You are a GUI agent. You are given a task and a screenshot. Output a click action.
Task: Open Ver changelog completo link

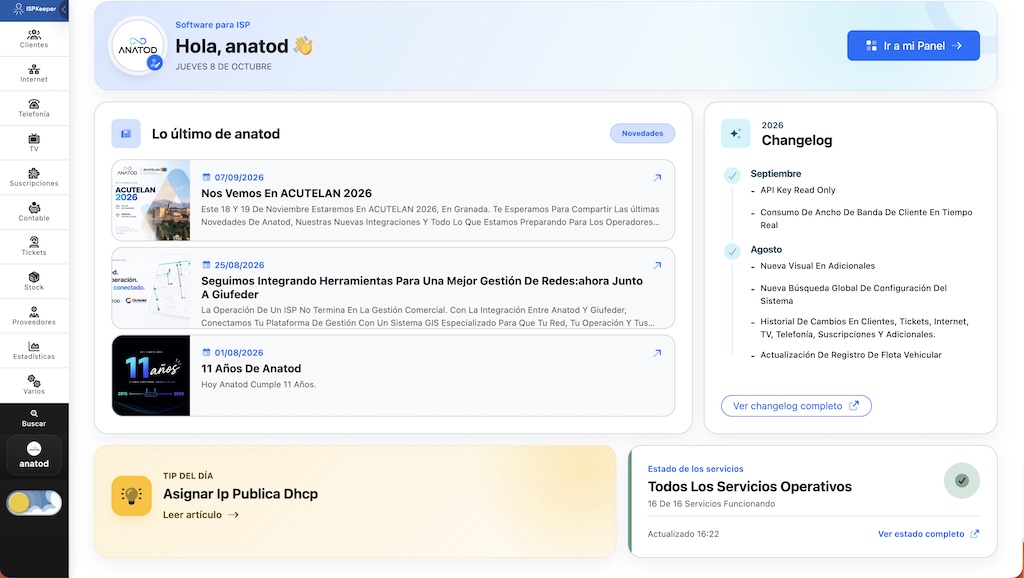pos(796,406)
